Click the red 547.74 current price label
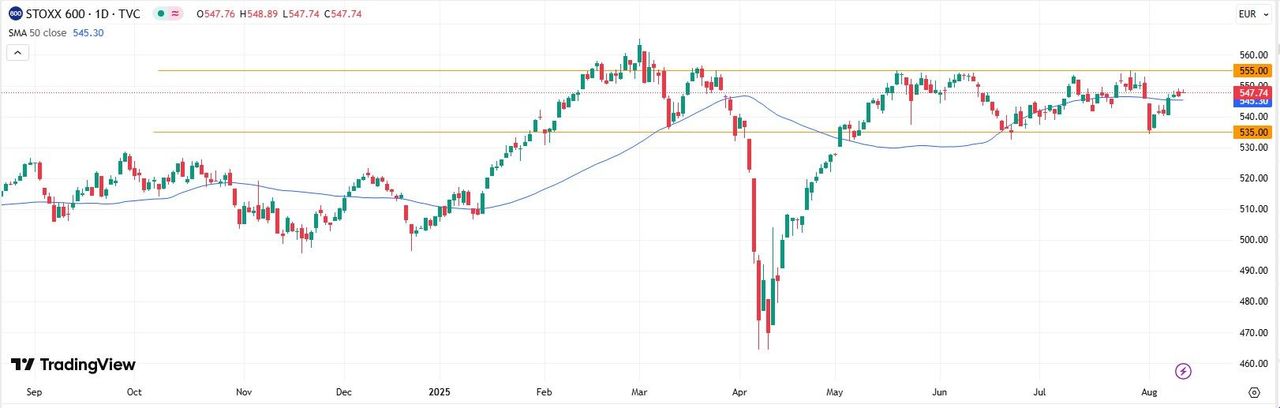1280x408 pixels. point(1253,91)
